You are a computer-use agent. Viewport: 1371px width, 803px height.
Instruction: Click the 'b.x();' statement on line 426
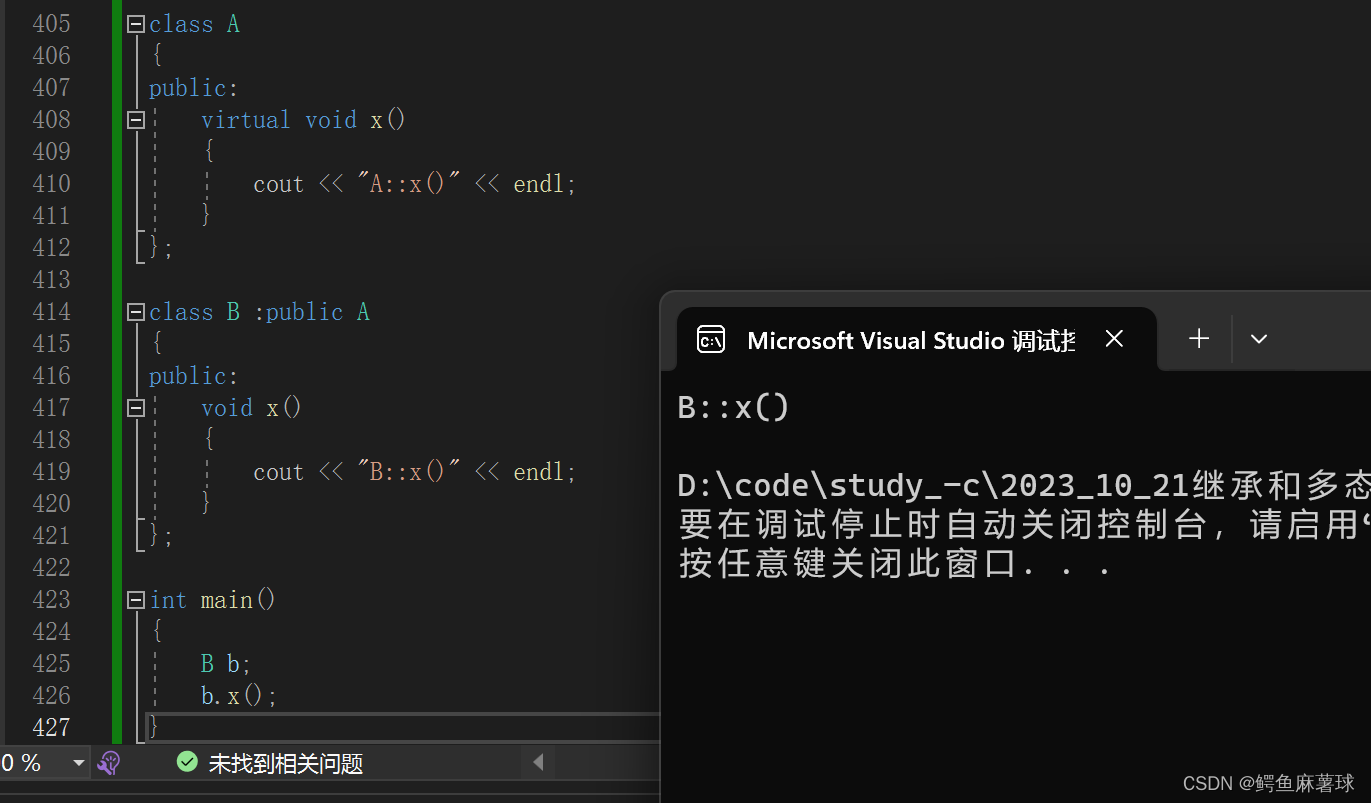pos(239,696)
